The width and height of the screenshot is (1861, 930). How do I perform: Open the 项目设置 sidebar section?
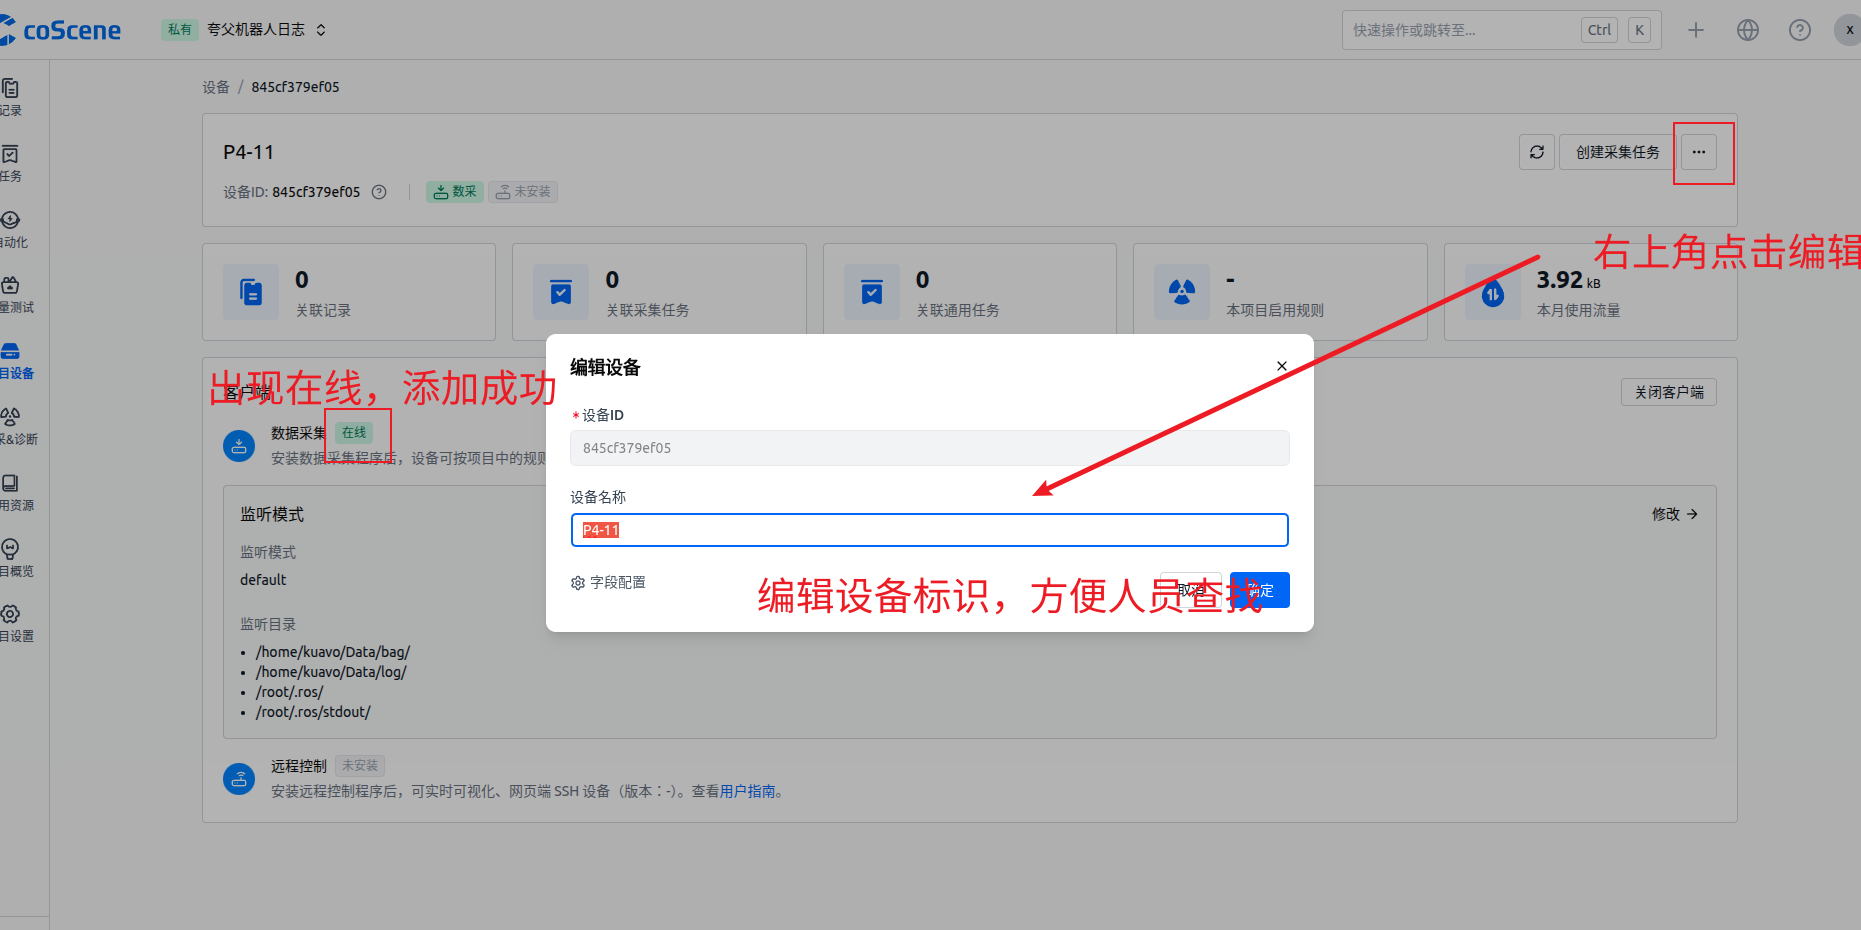(x=13, y=622)
